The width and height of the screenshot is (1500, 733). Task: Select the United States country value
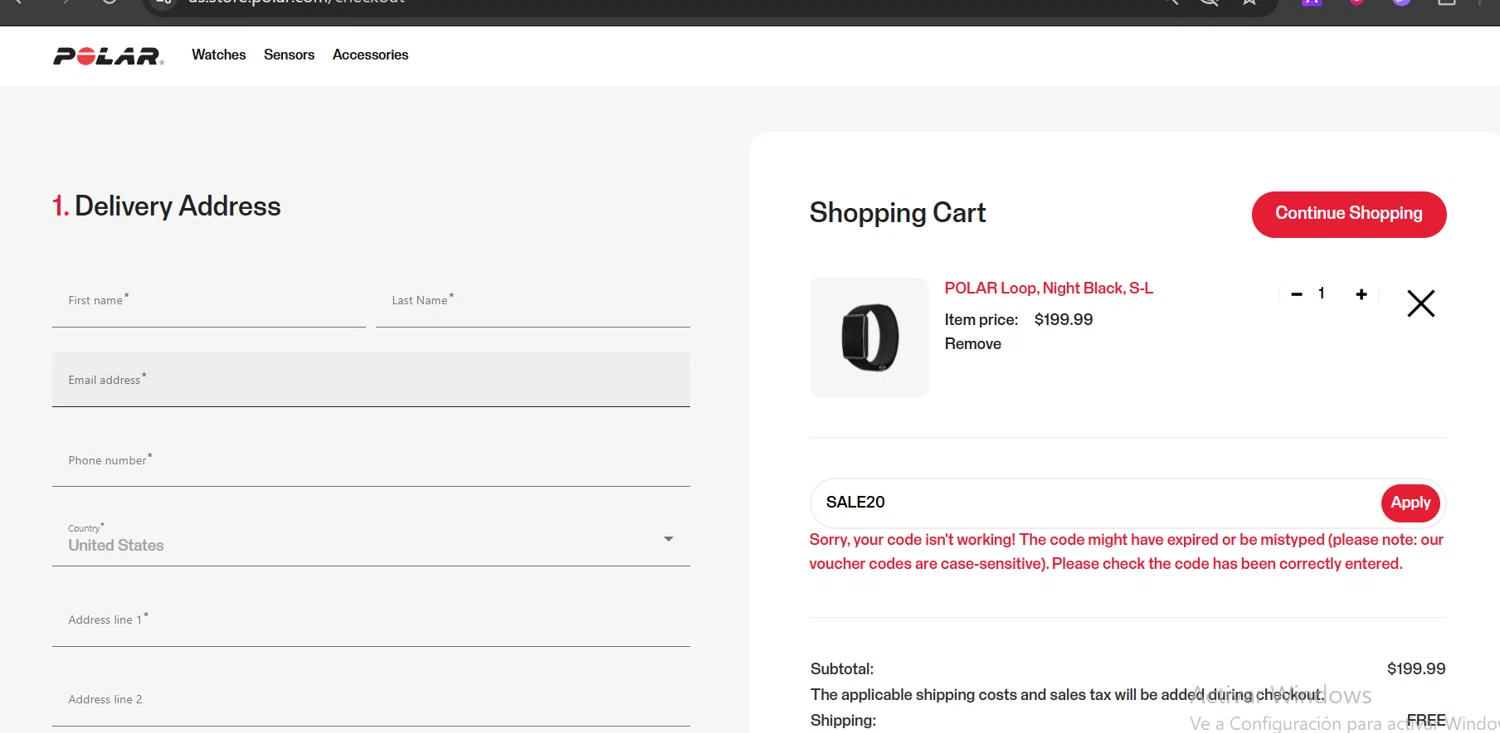116,545
